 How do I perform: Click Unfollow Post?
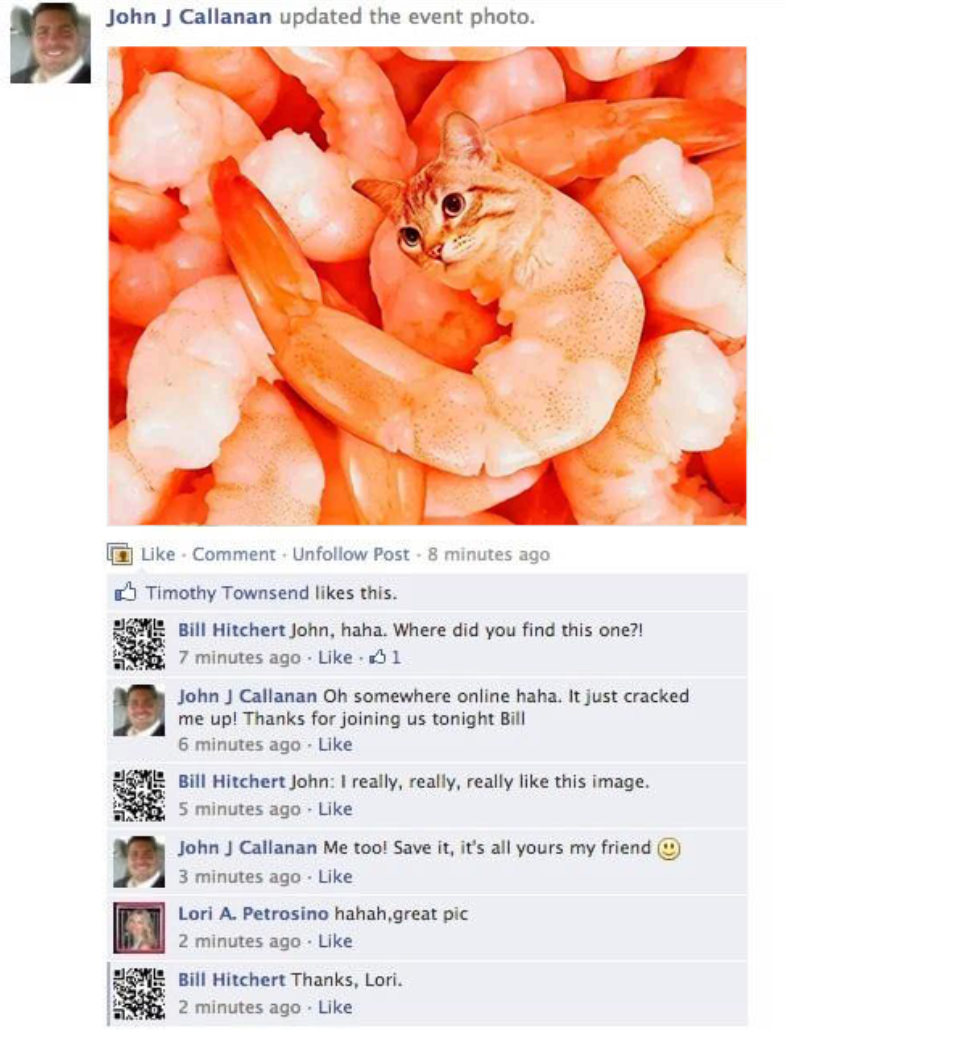point(351,554)
